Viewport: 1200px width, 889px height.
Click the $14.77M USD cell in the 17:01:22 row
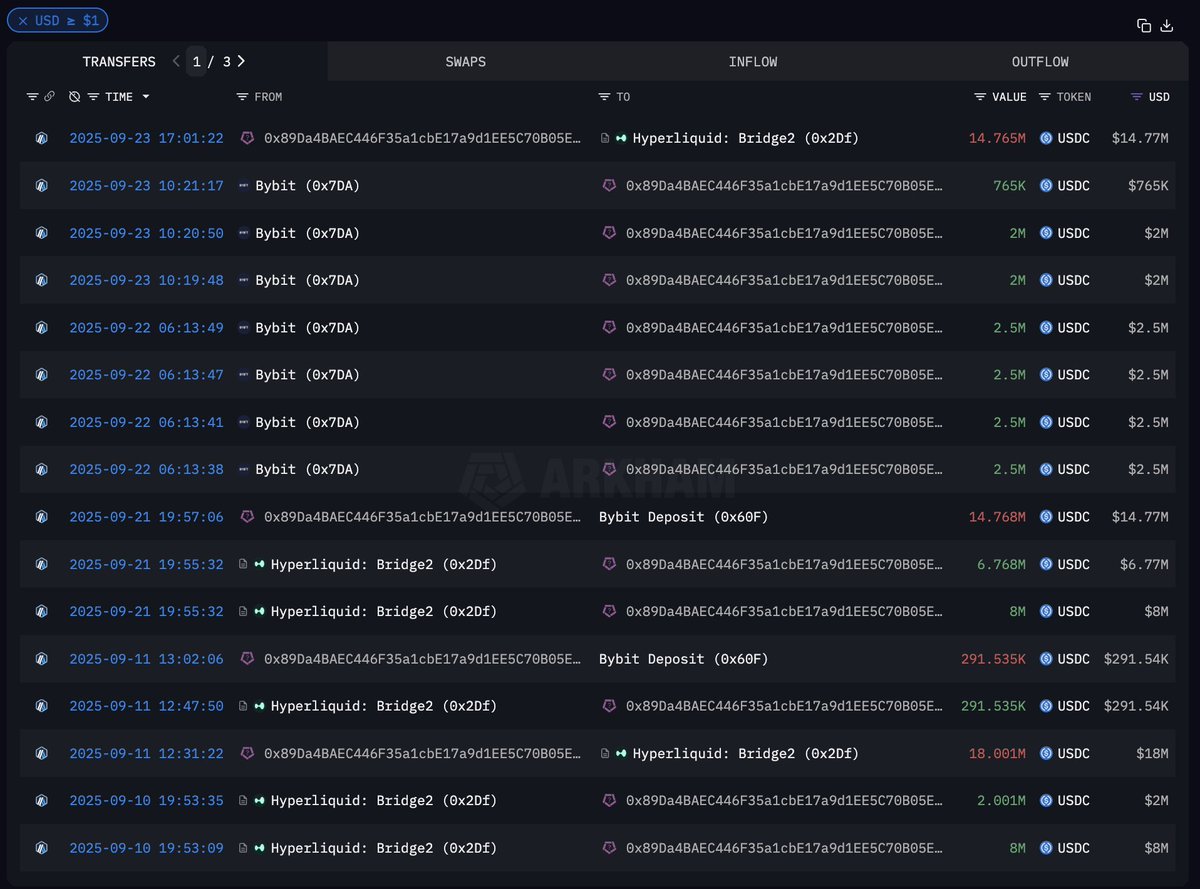[x=1140, y=138]
